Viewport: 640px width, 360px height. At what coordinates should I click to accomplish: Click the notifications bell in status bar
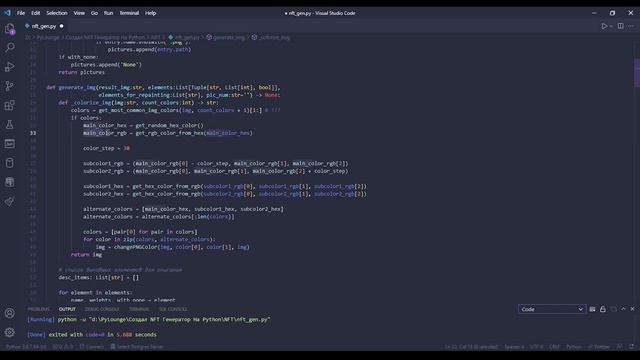[631, 347]
